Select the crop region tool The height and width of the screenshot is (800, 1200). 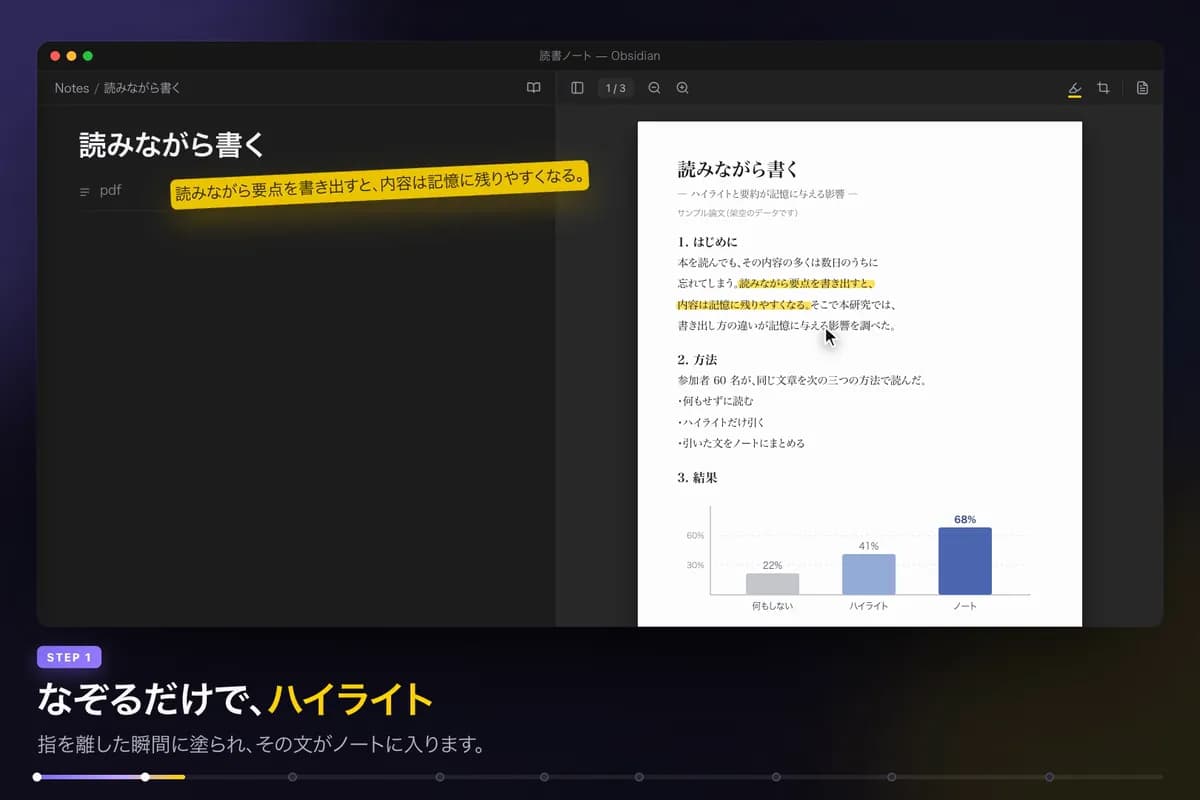point(1103,88)
